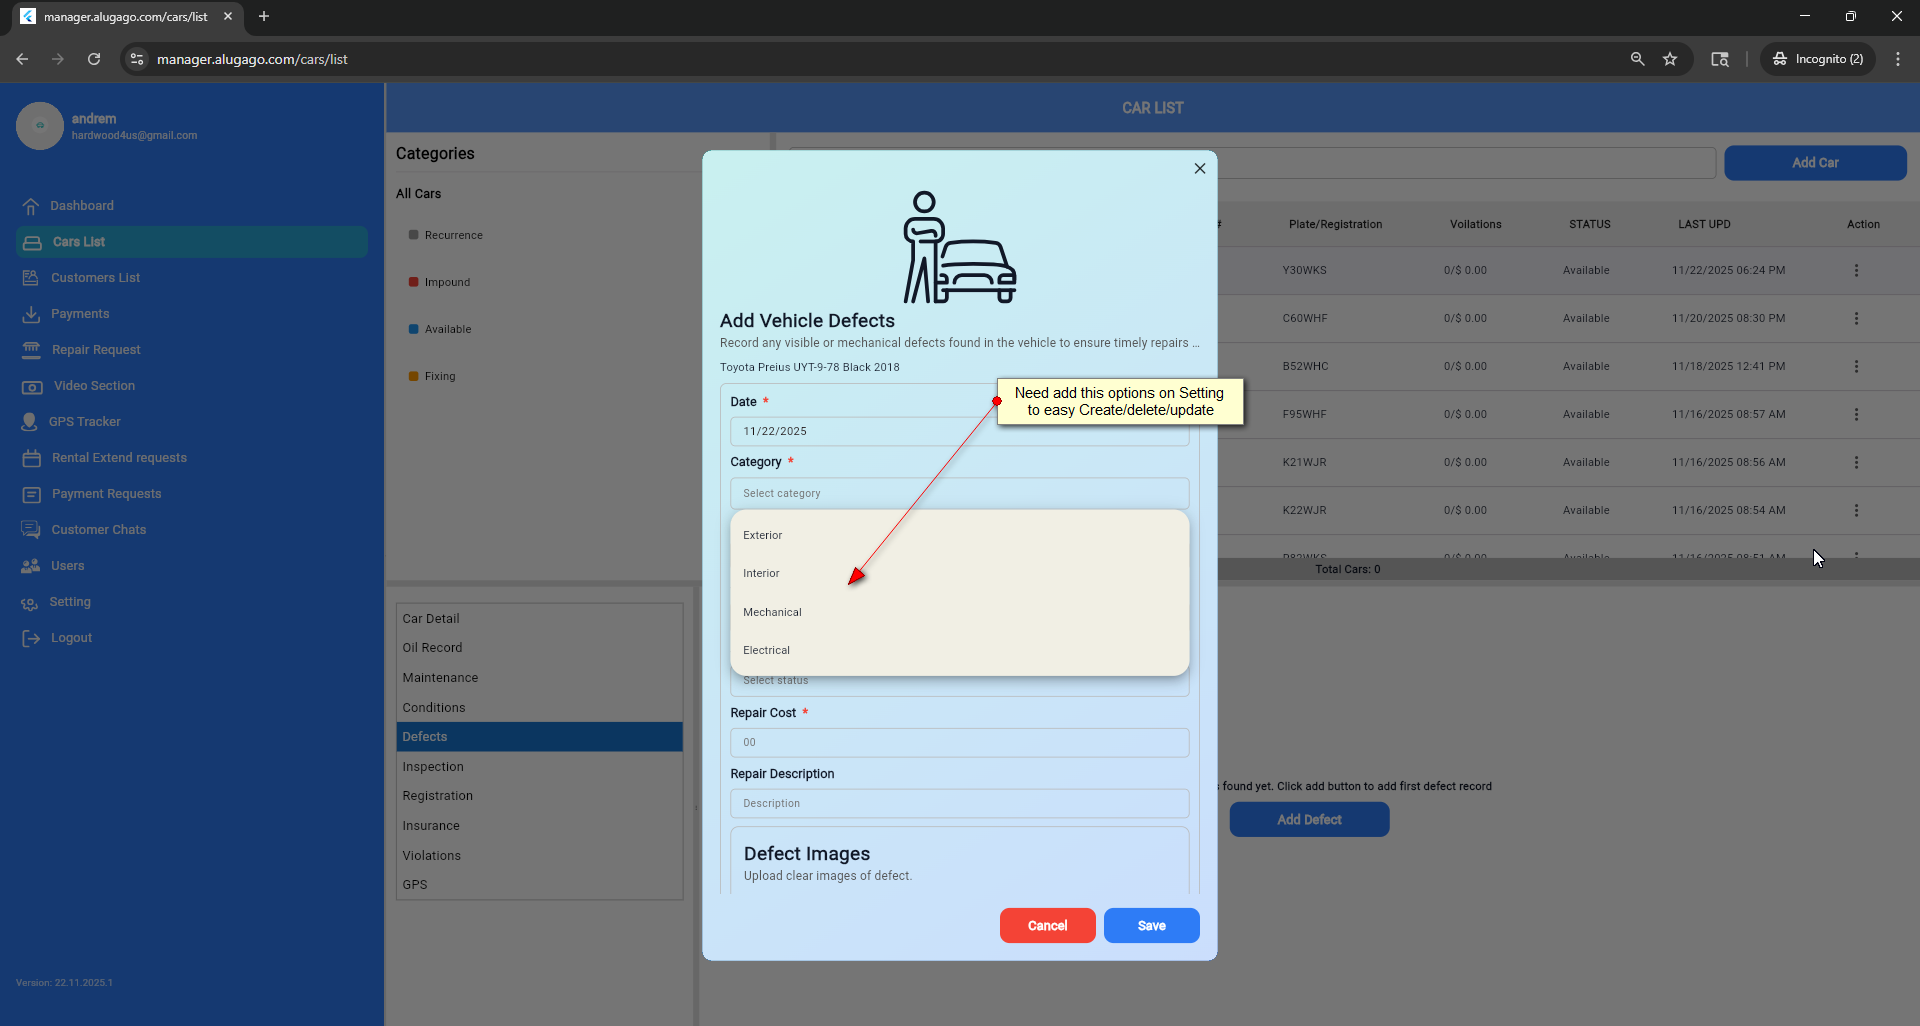Click the Dashboard home icon in sidebar

coord(31,206)
